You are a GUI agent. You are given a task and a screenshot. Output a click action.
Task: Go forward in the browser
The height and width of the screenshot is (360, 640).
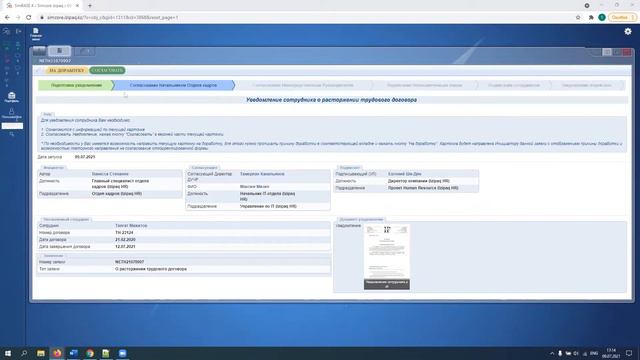pyautogui.click(x=18, y=18)
